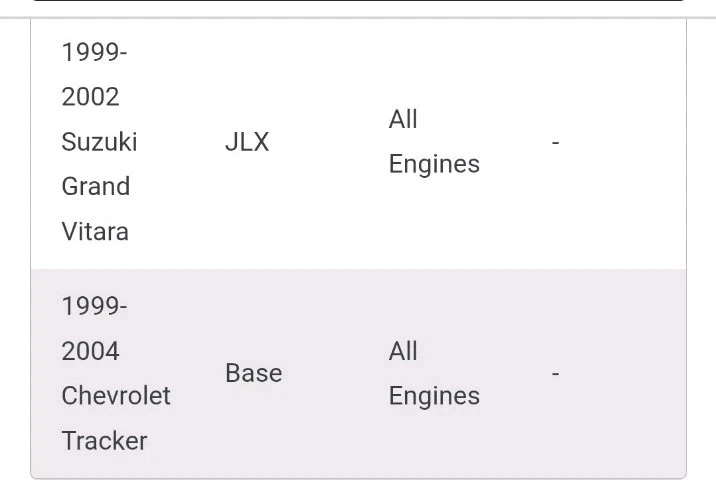Image resolution: width=716 pixels, height=500 pixels.
Task: Click the table's bottom border under Tracker row
Action: point(358,478)
